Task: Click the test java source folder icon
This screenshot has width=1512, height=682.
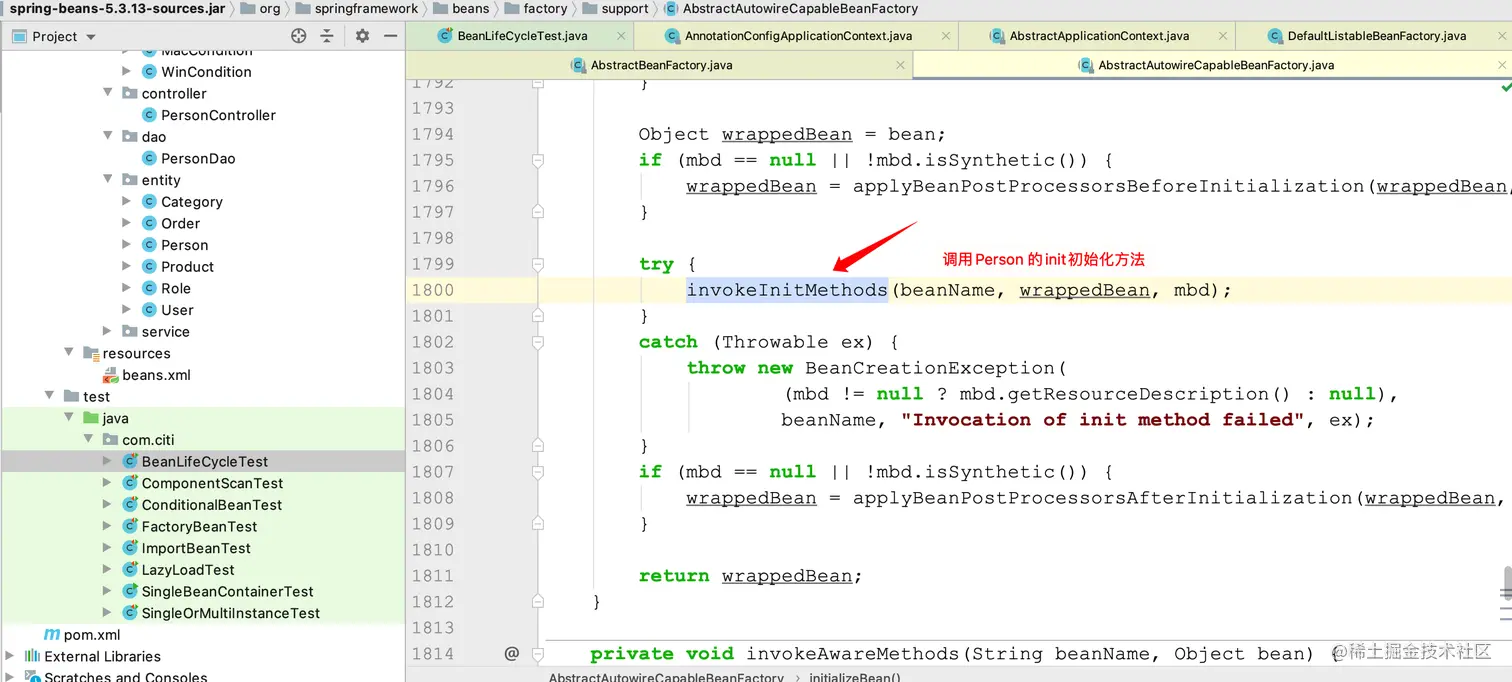Action: pos(90,418)
